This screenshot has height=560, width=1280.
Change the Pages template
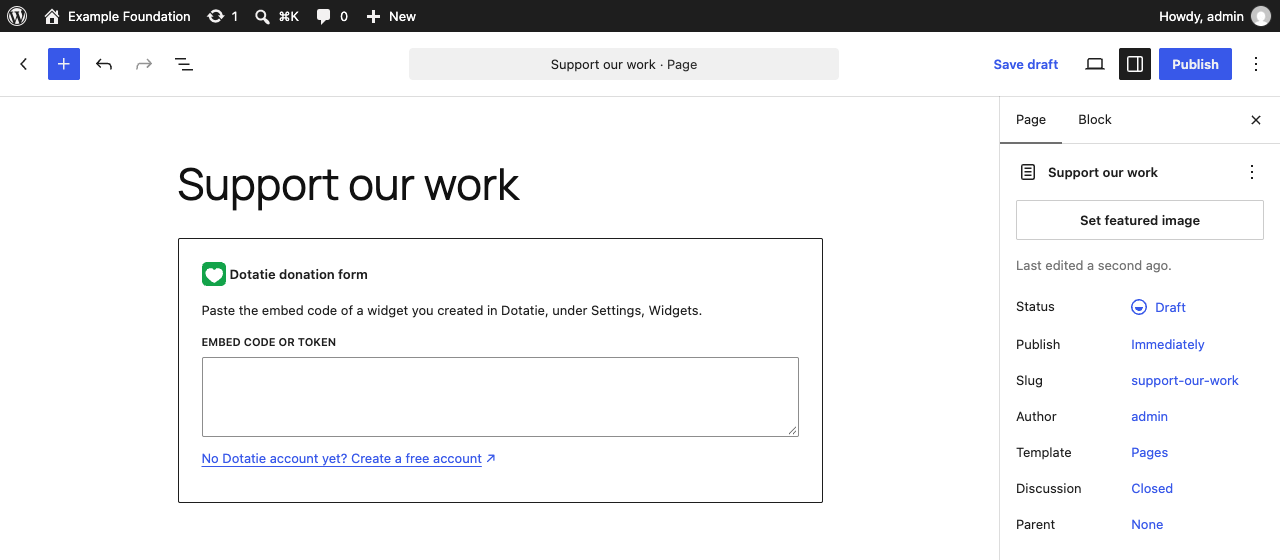(1150, 452)
